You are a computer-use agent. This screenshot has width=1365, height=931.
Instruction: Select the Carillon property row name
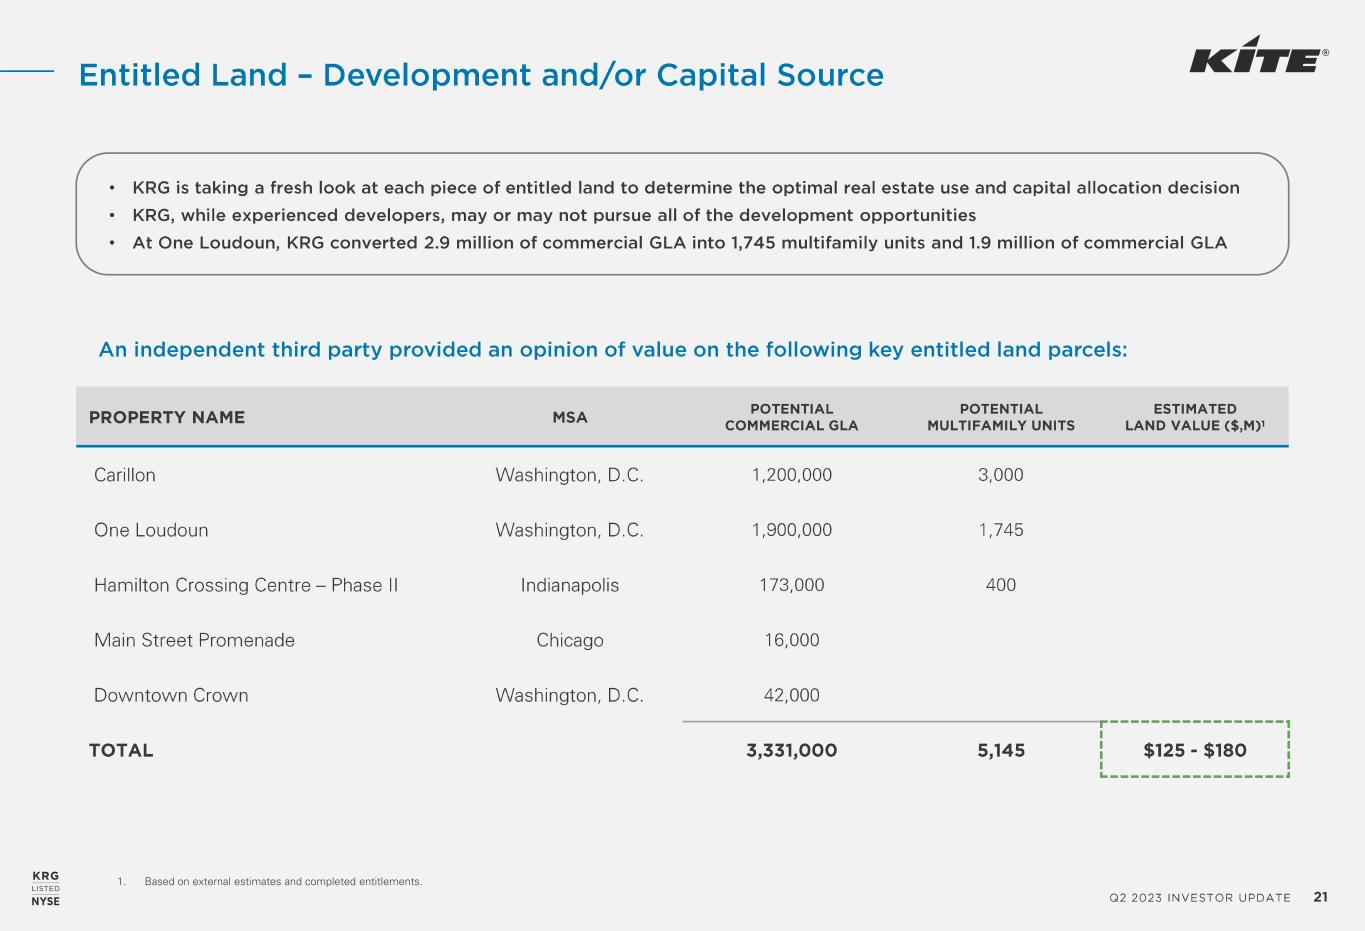pyautogui.click(x=125, y=475)
